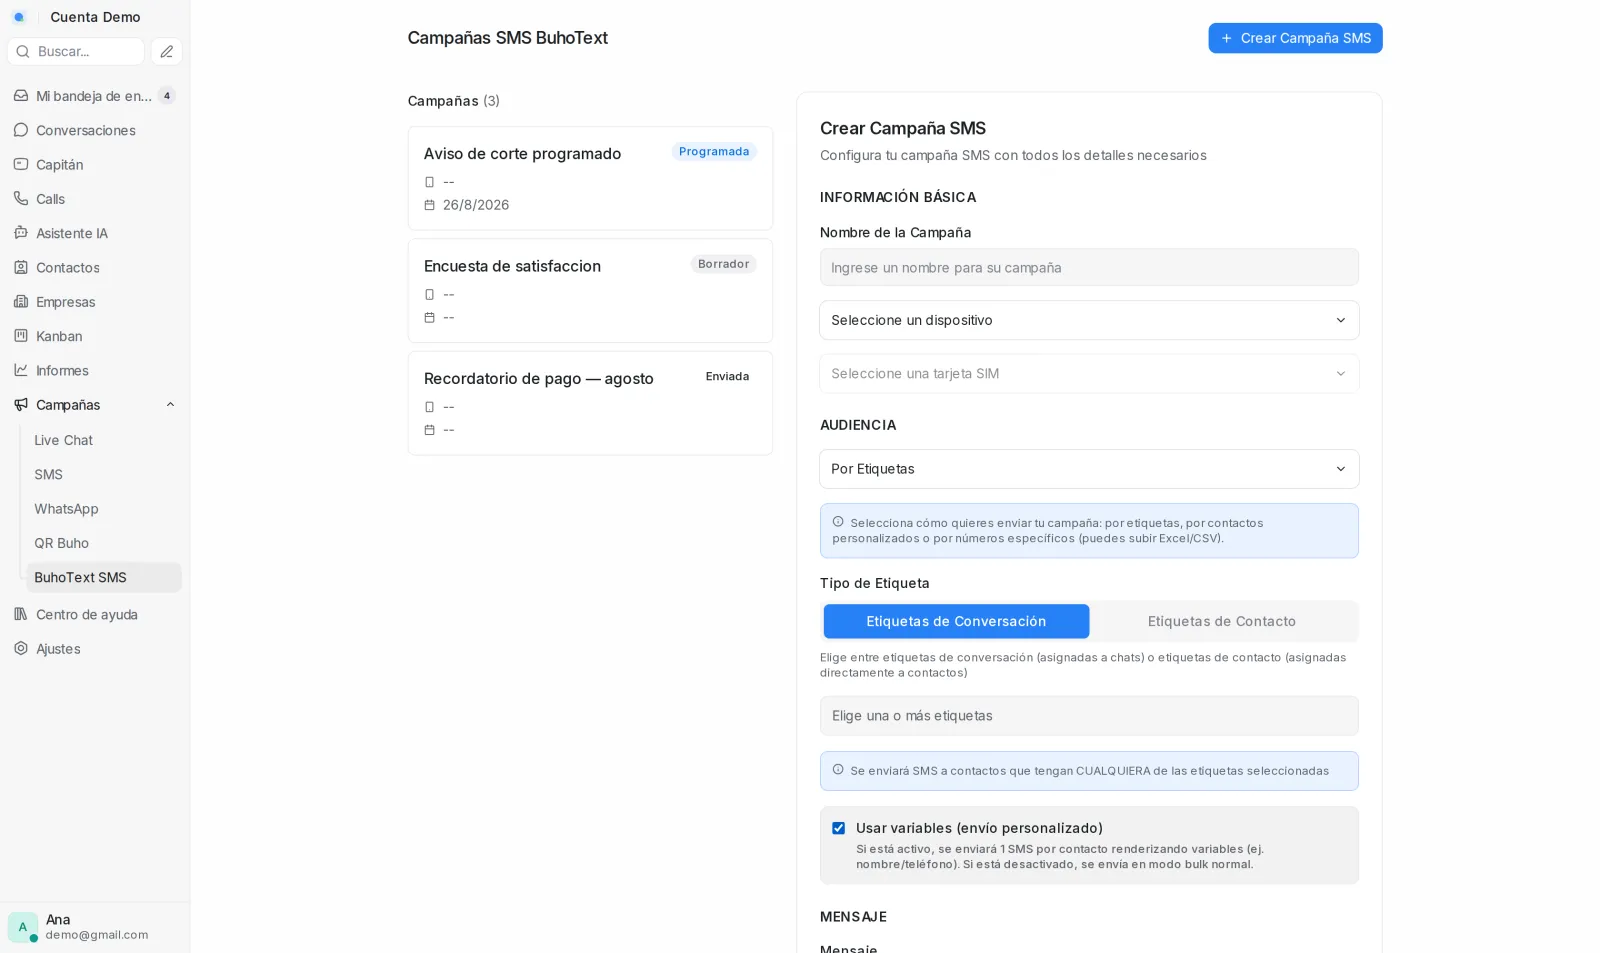Click Nombre de la Campaña input field
1600x953 pixels.
(1089, 267)
